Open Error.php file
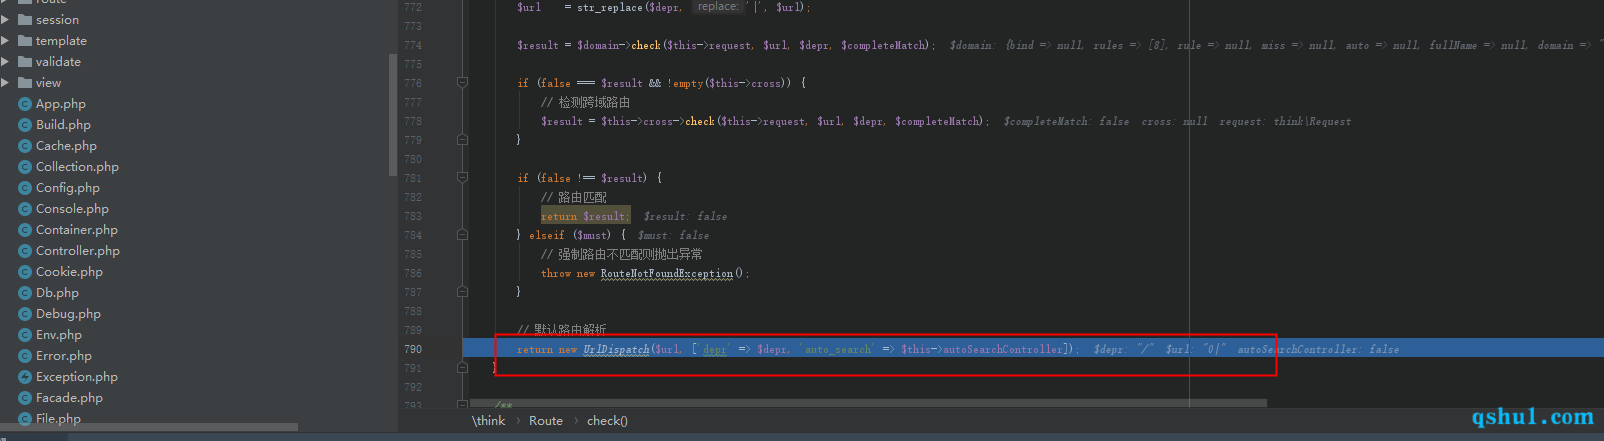Viewport: 1604px width, 441px height. coord(64,356)
